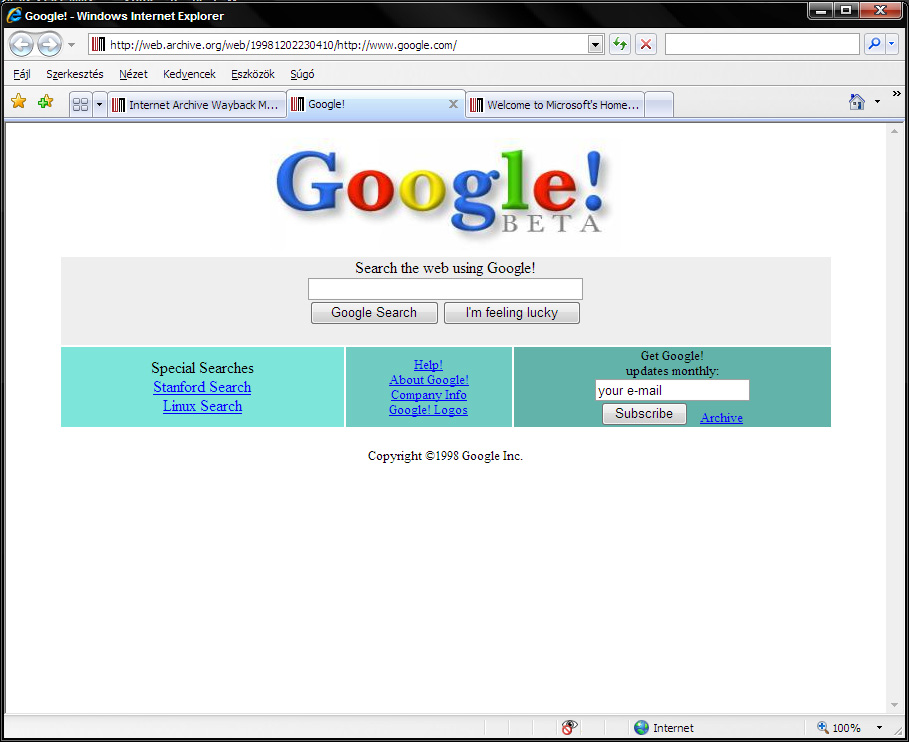909x742 pixels.
Task: Refresh the page with green arrows icon
Action: (620, 44)
